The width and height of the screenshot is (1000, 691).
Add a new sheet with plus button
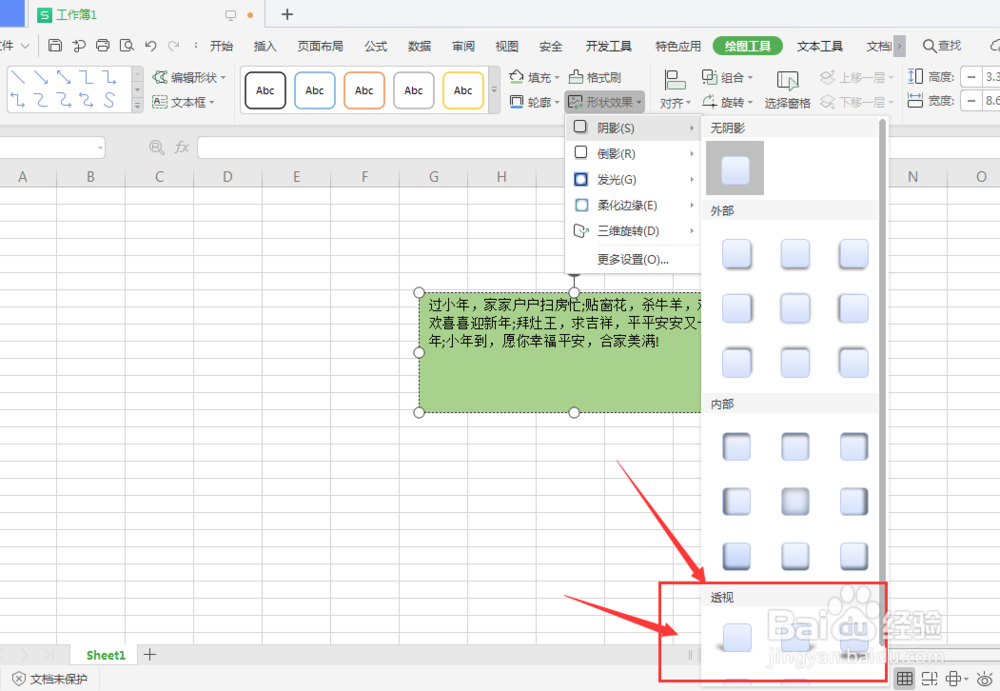(150, 655)
